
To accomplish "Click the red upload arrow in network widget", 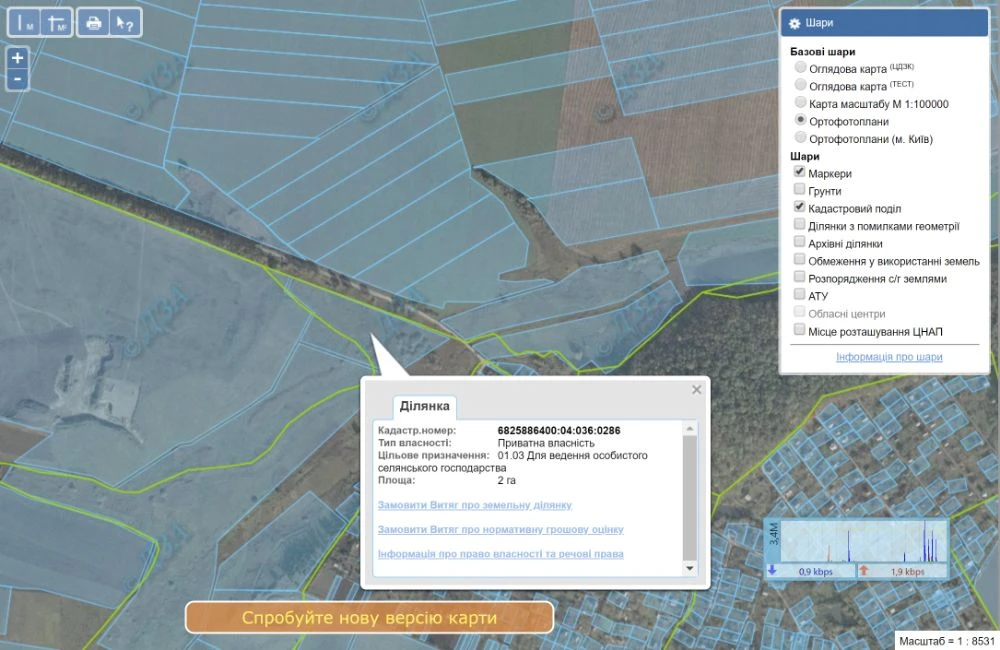I will [x=864, y=570].
